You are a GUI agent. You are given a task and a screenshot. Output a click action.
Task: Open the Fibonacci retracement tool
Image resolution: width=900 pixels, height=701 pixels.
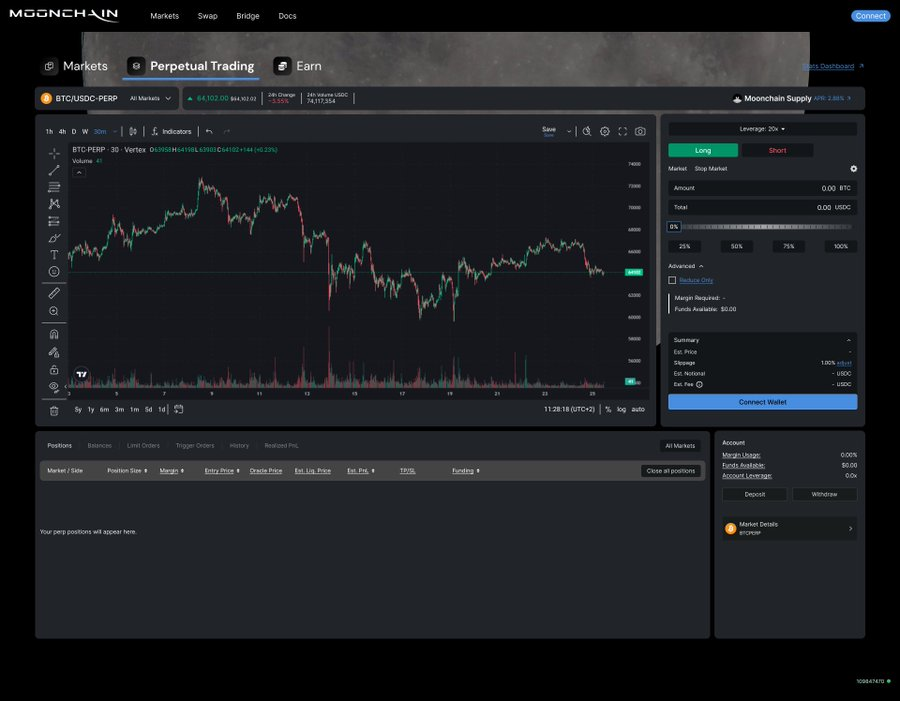[54, 187]
